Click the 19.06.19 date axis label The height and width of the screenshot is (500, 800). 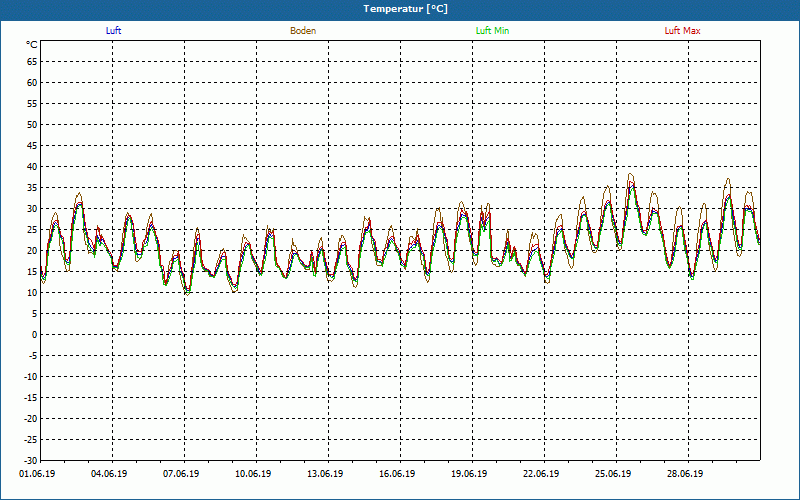tap(469, 474)
